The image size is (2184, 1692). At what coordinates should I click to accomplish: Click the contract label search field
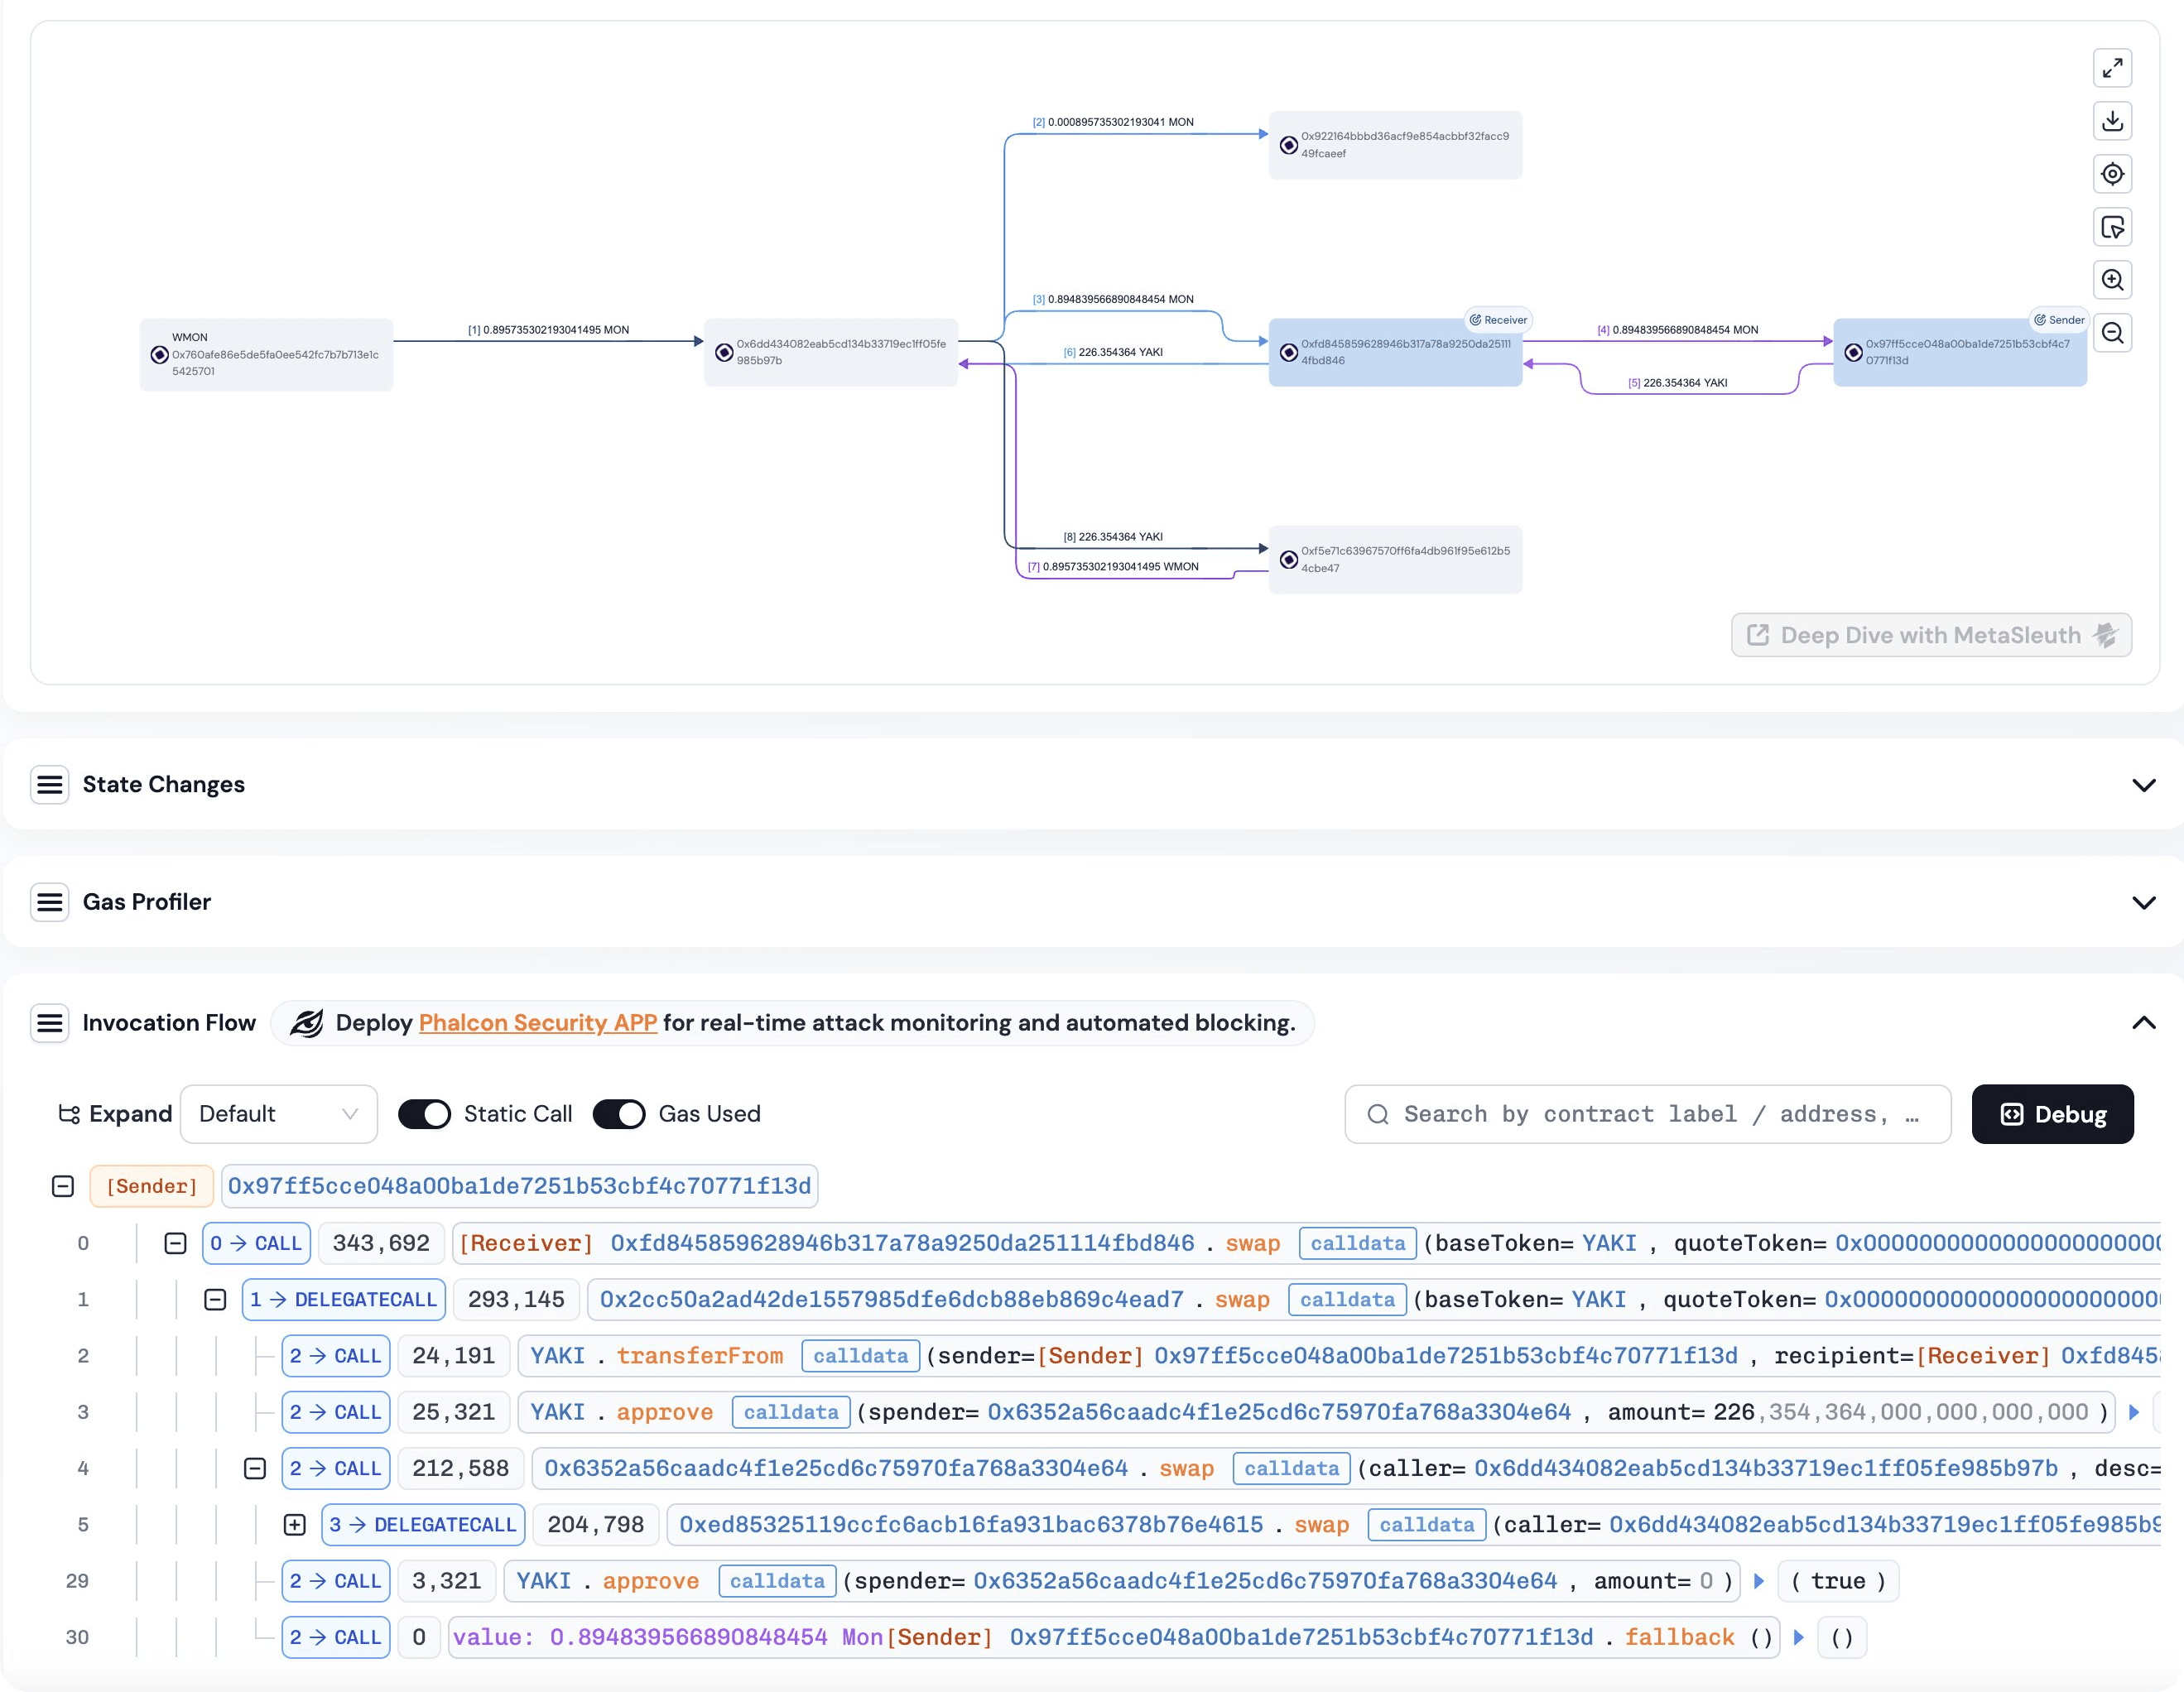(x=1647, y=1114)
